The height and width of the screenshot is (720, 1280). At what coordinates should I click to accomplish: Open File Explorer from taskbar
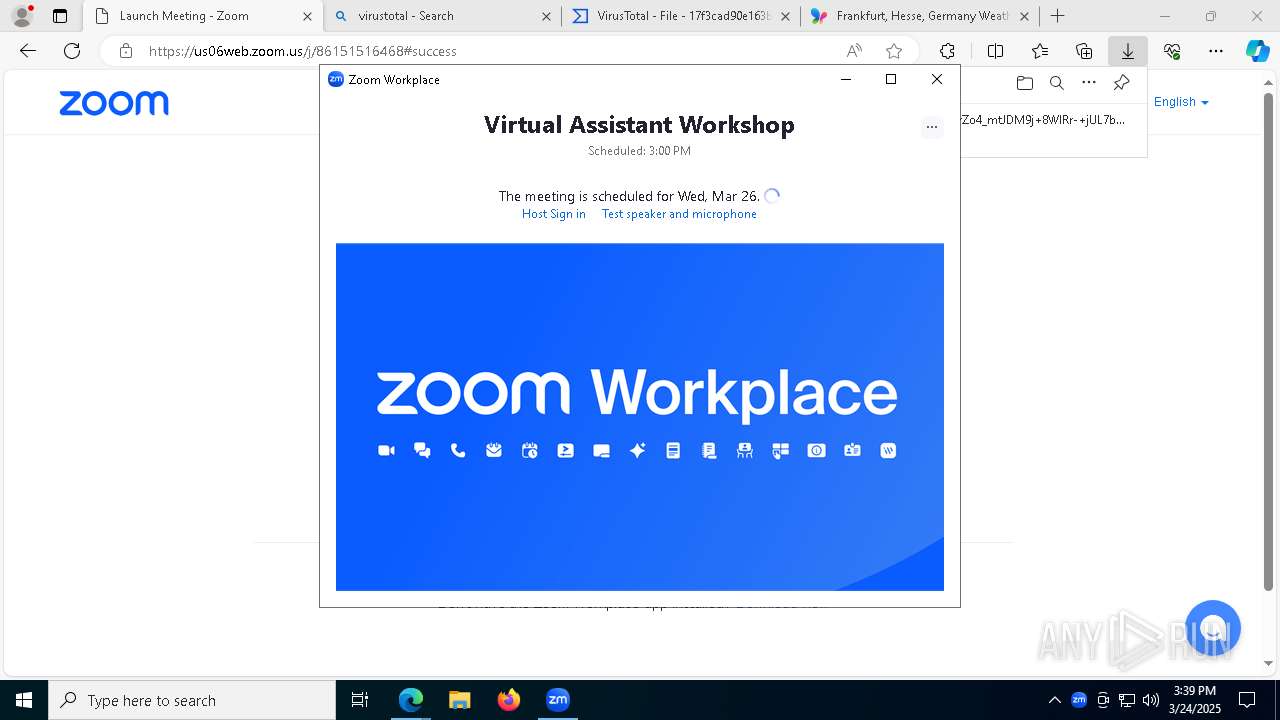459,700
